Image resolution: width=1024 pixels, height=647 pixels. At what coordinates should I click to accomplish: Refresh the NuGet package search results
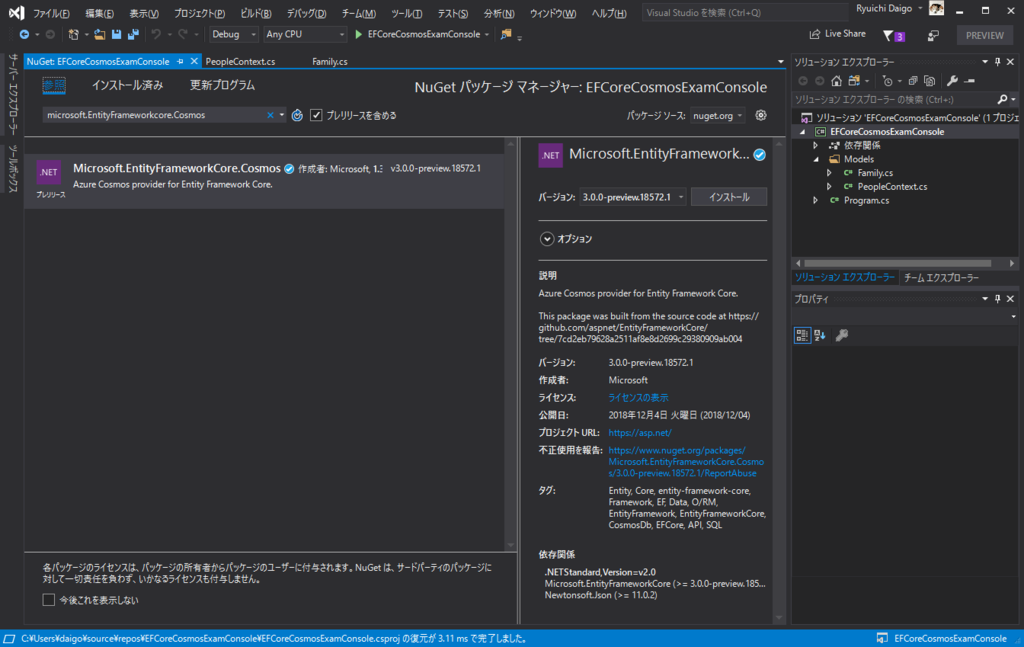click(x=297, y=116)
